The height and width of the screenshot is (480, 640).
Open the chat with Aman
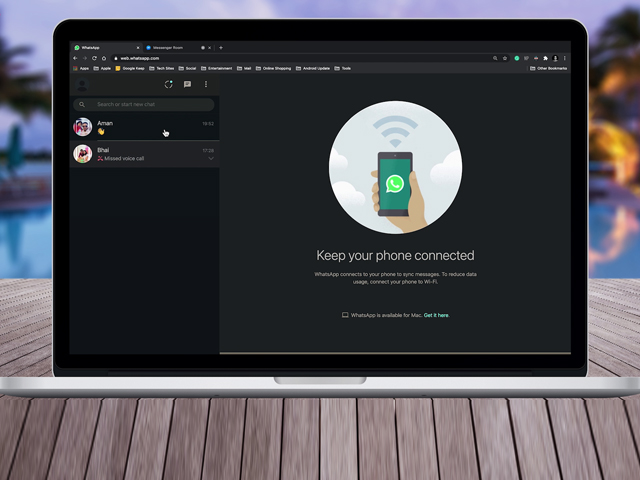coord(144,127)
